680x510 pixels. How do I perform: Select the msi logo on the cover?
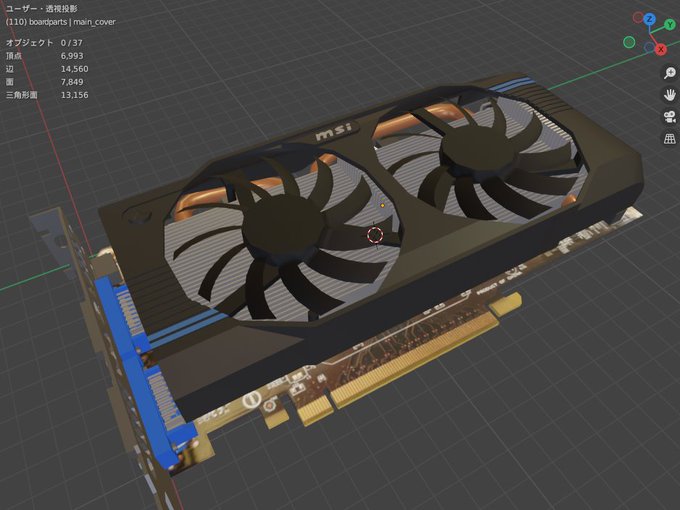click(334, 131)
